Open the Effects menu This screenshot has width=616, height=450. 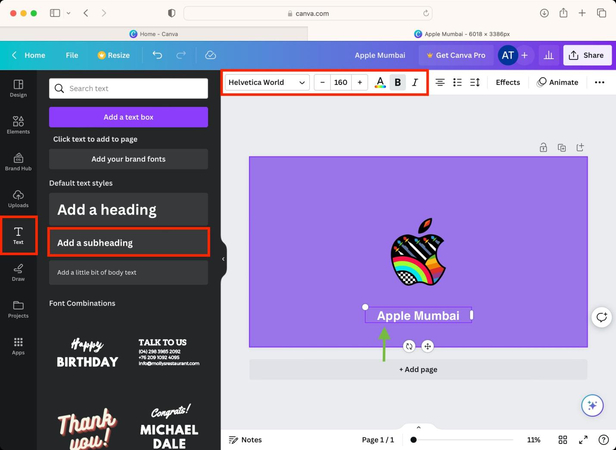pos(508,83)
